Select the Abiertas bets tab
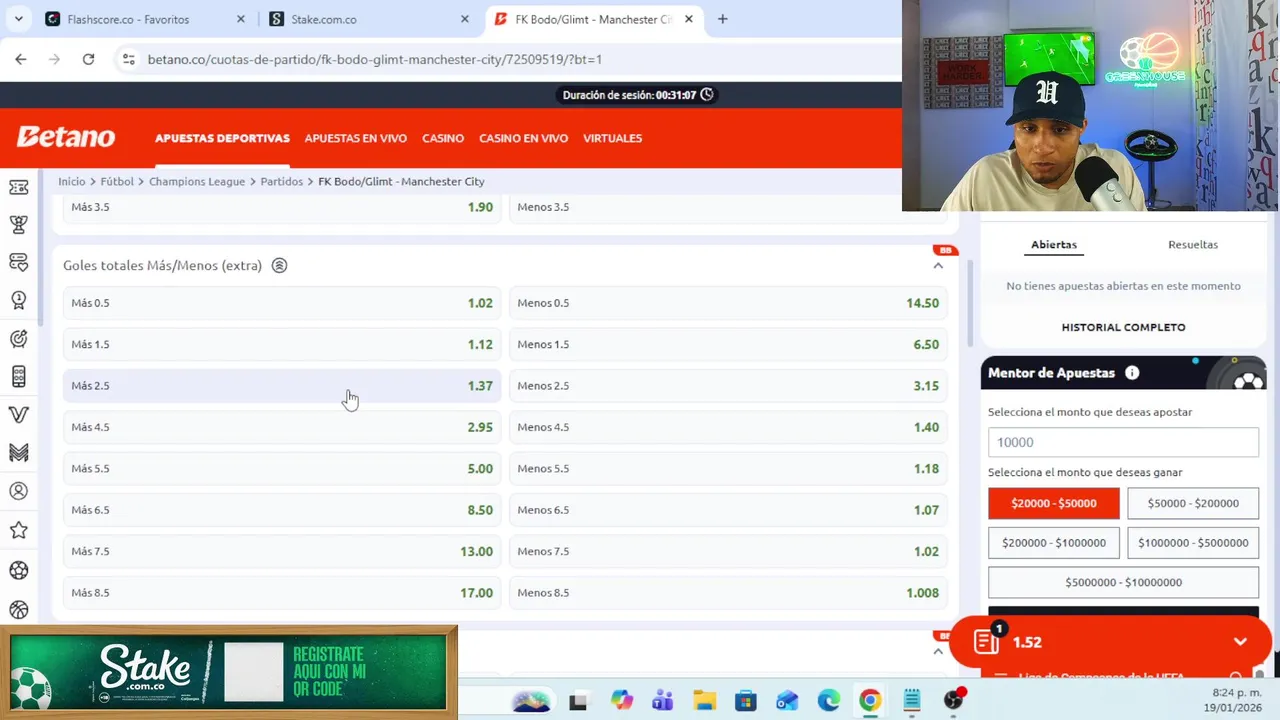 pos(1054,244)
